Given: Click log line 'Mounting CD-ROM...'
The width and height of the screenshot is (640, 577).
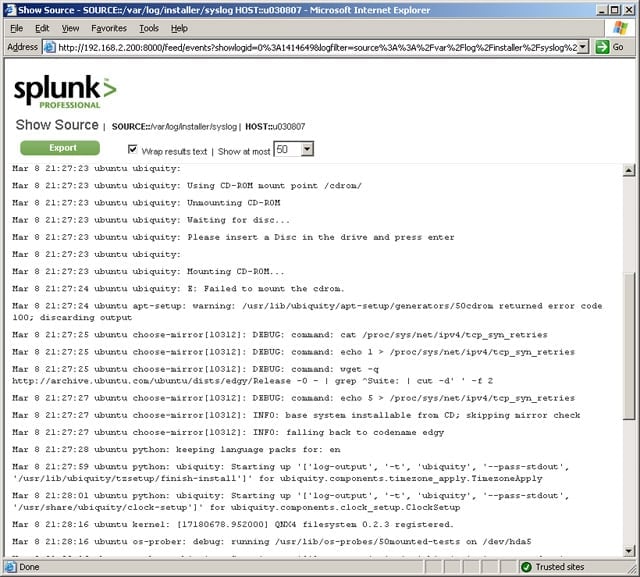Looking at the screenshot, I should pos(148,271).
